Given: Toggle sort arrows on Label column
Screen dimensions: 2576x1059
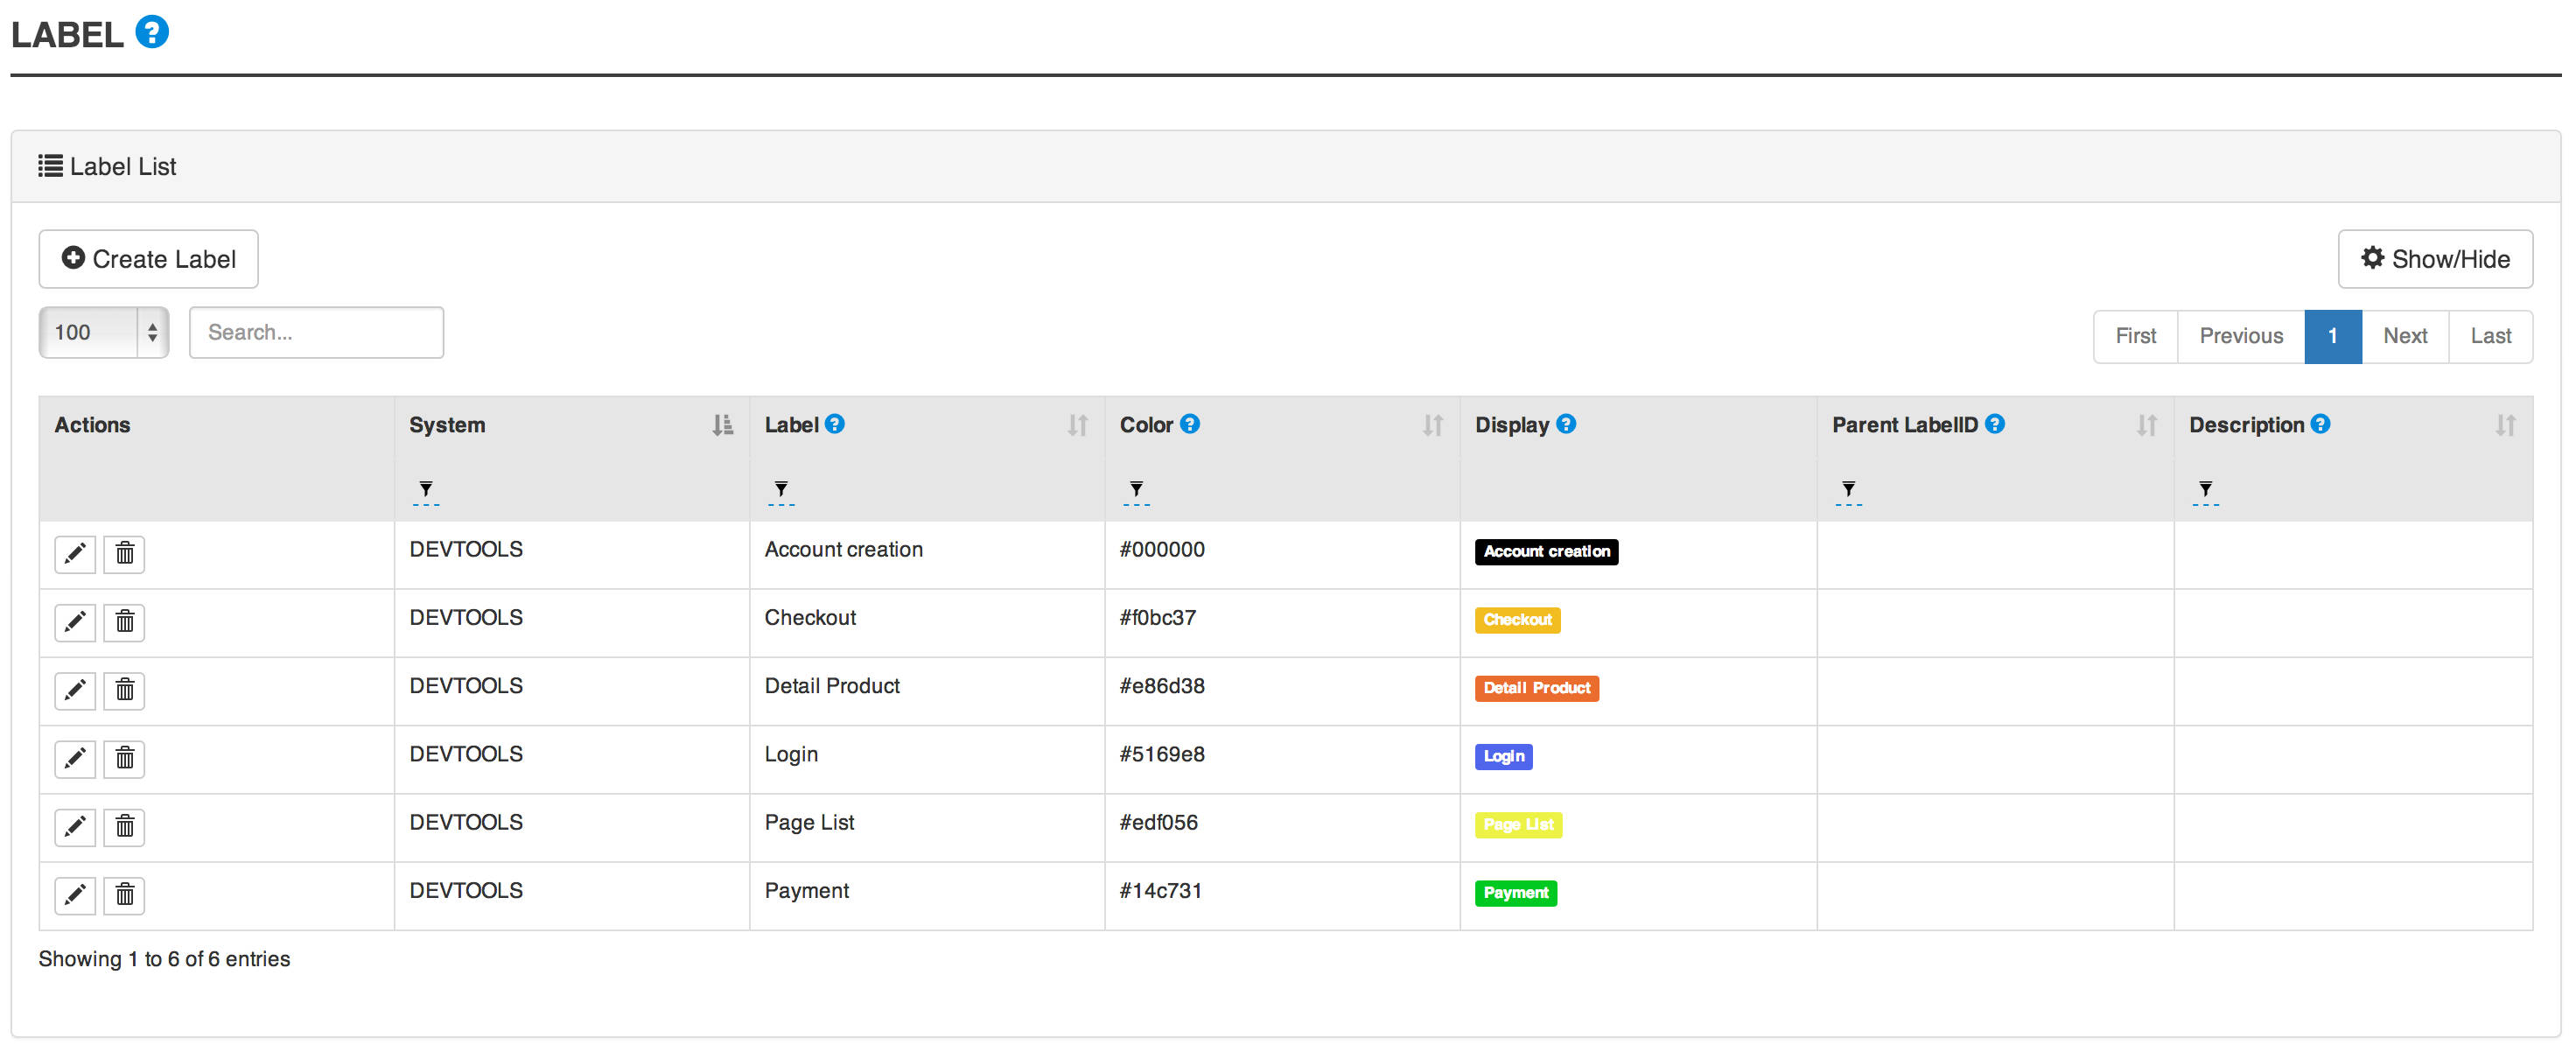Looking at the screenshot, I should click(x=1077, y=425).
